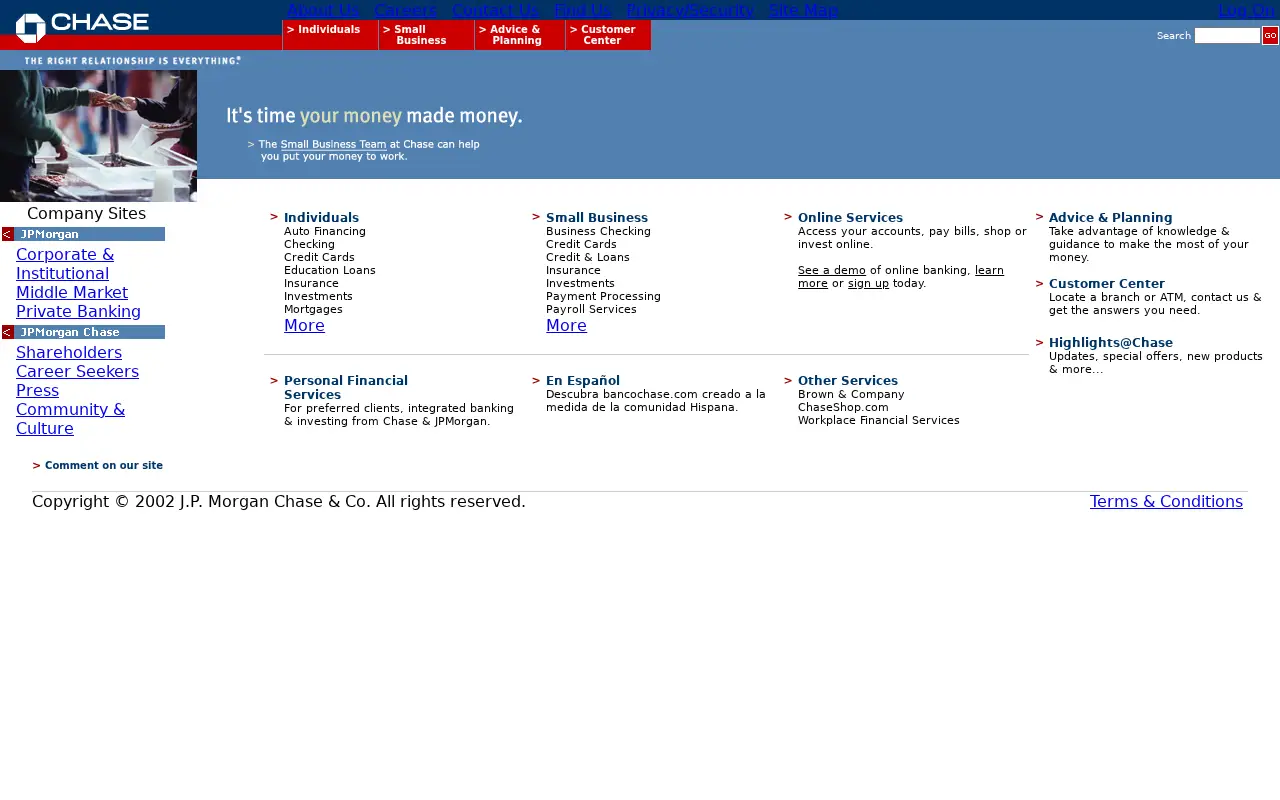Click Checking under Individuals
Screen dimensions: 1280x800
tap(309, 245)
